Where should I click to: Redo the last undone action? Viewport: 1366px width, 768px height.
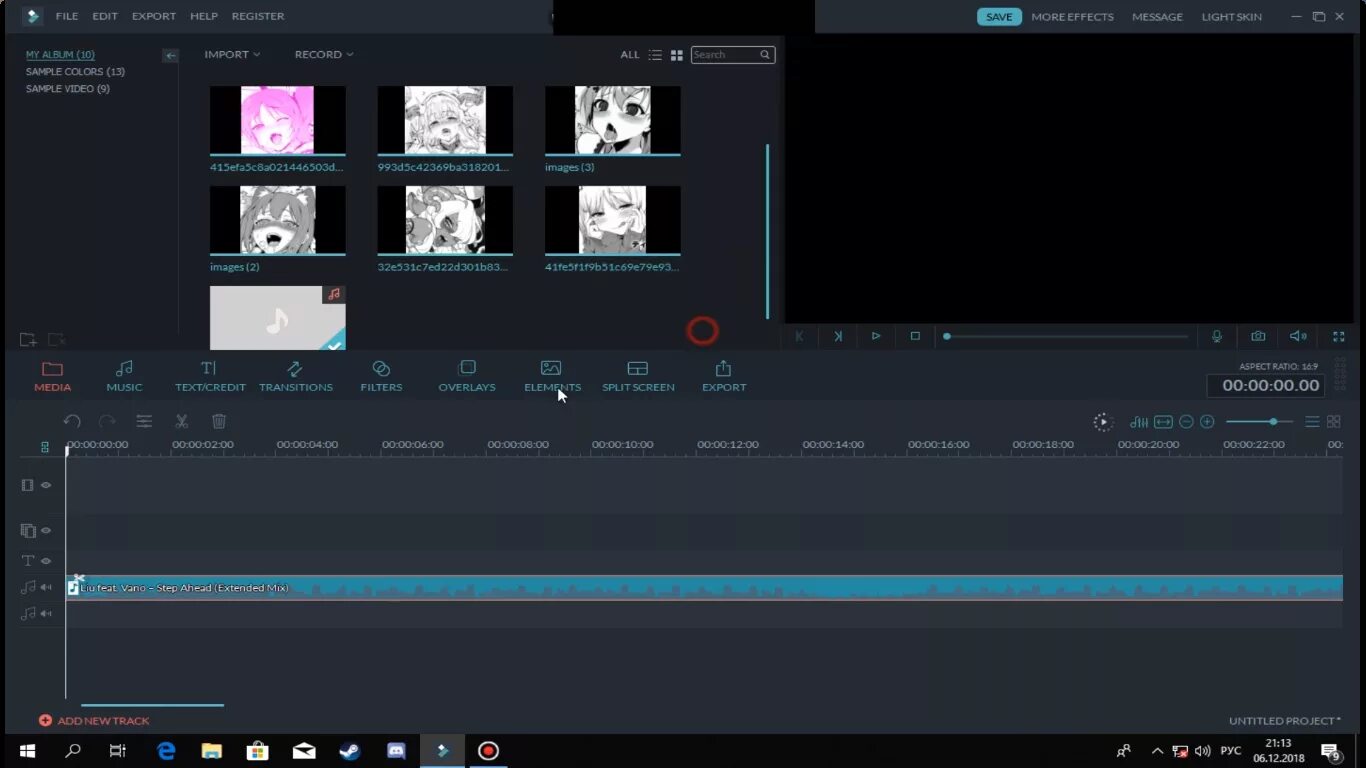click(107, 422)
